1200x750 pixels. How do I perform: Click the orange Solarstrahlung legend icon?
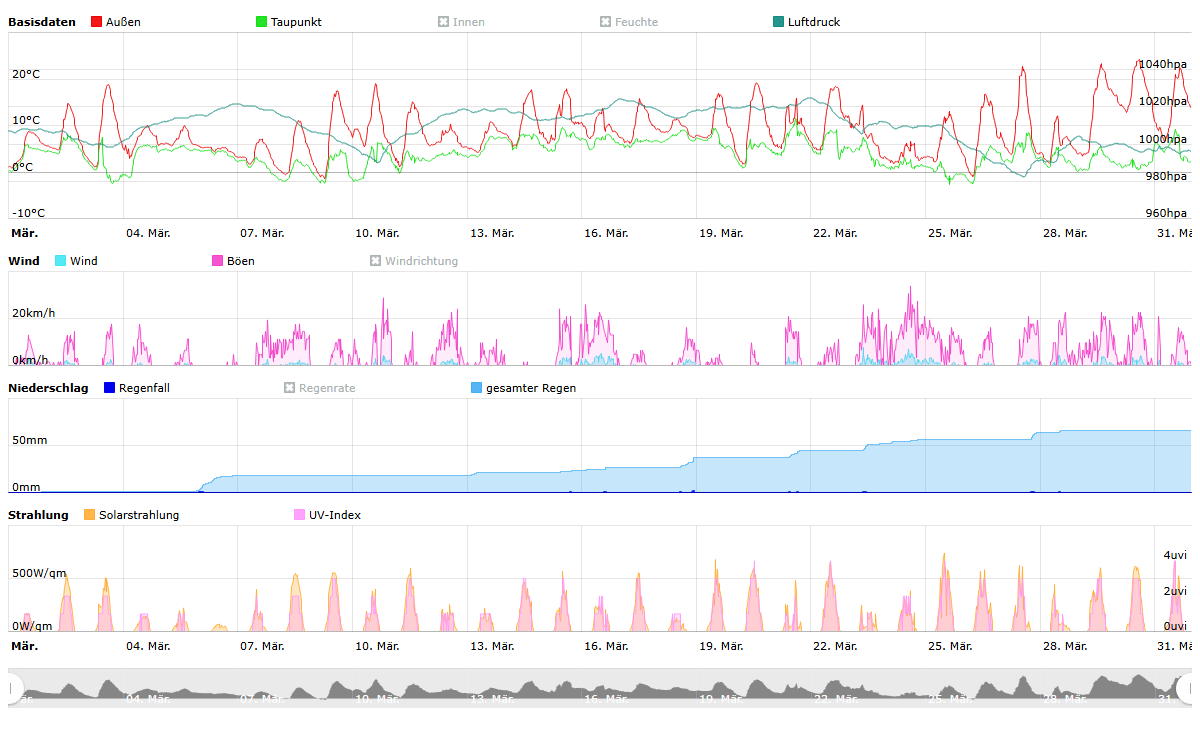coord(89,515)
